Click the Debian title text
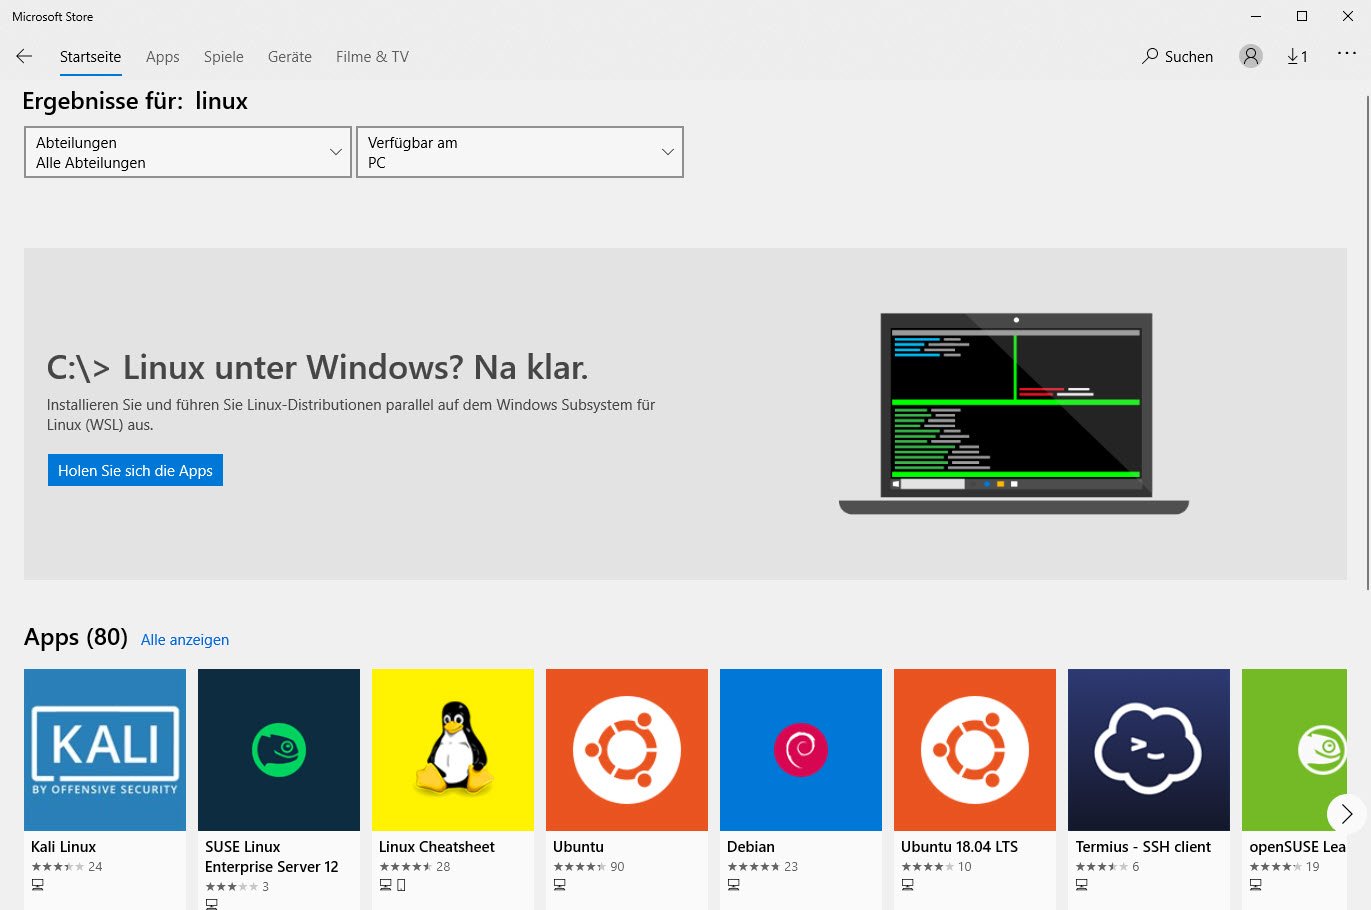 coord(751,847)
